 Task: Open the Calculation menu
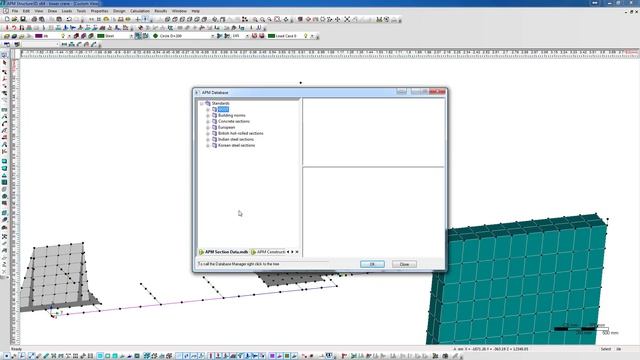140,11
